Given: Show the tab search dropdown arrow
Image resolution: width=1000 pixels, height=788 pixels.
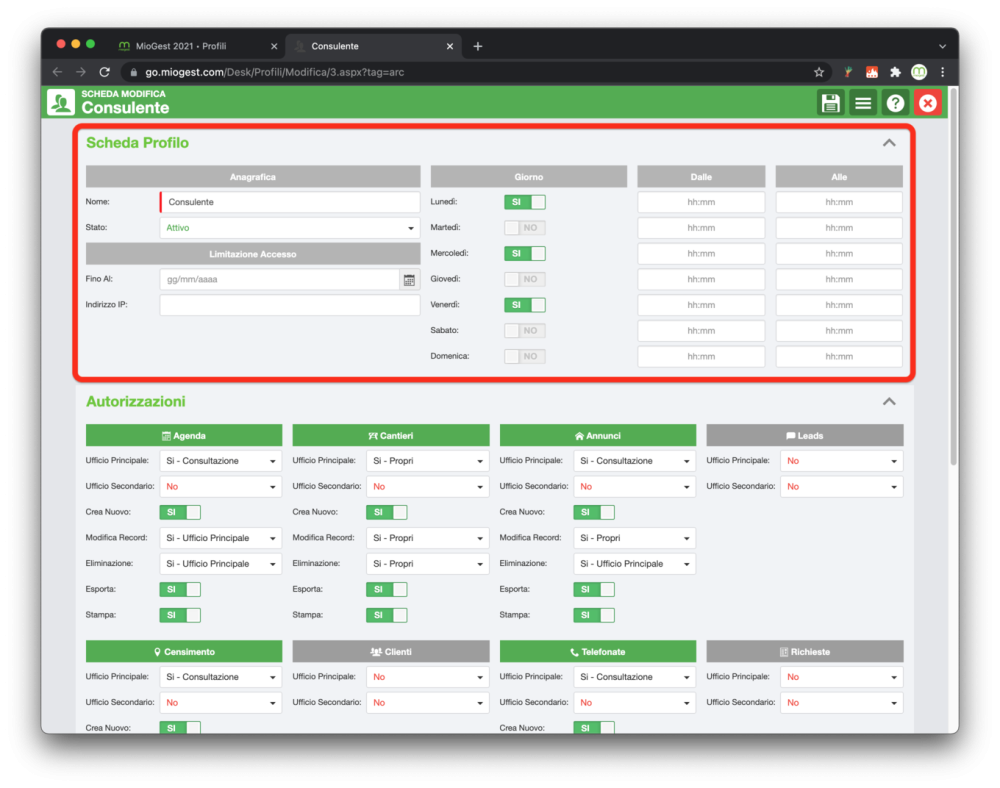Looking at the screenshot, I should point(942,46).
